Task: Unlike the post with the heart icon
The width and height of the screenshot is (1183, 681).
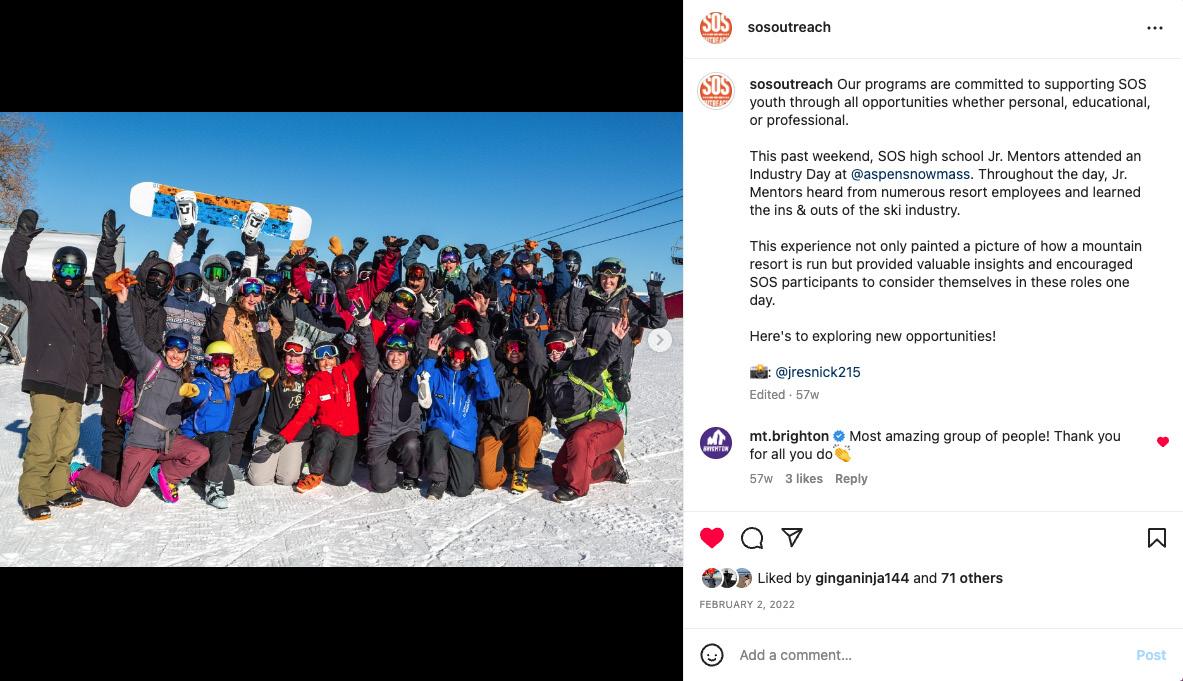Action: (711, 538)
